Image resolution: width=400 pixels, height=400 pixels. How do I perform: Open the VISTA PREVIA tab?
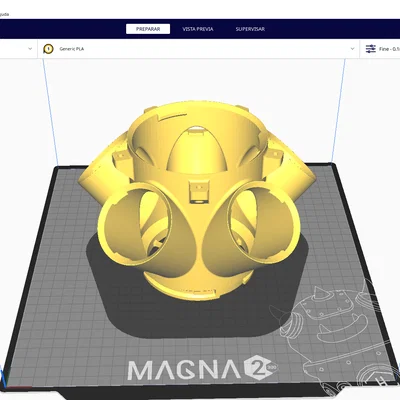pos(198,29)
